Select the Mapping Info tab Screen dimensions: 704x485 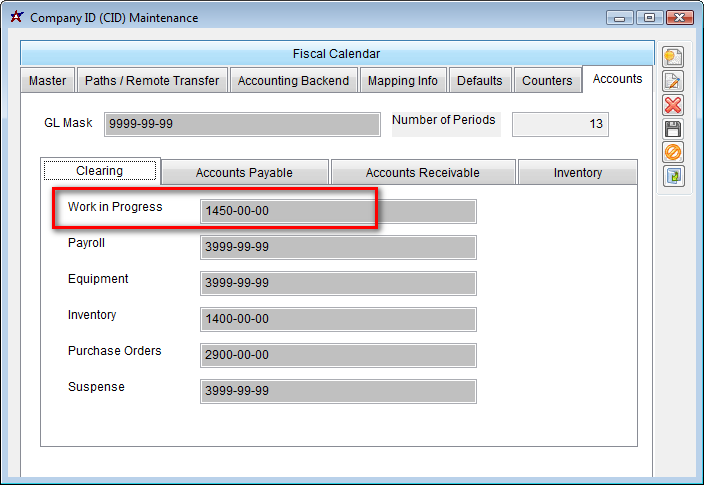402,81
